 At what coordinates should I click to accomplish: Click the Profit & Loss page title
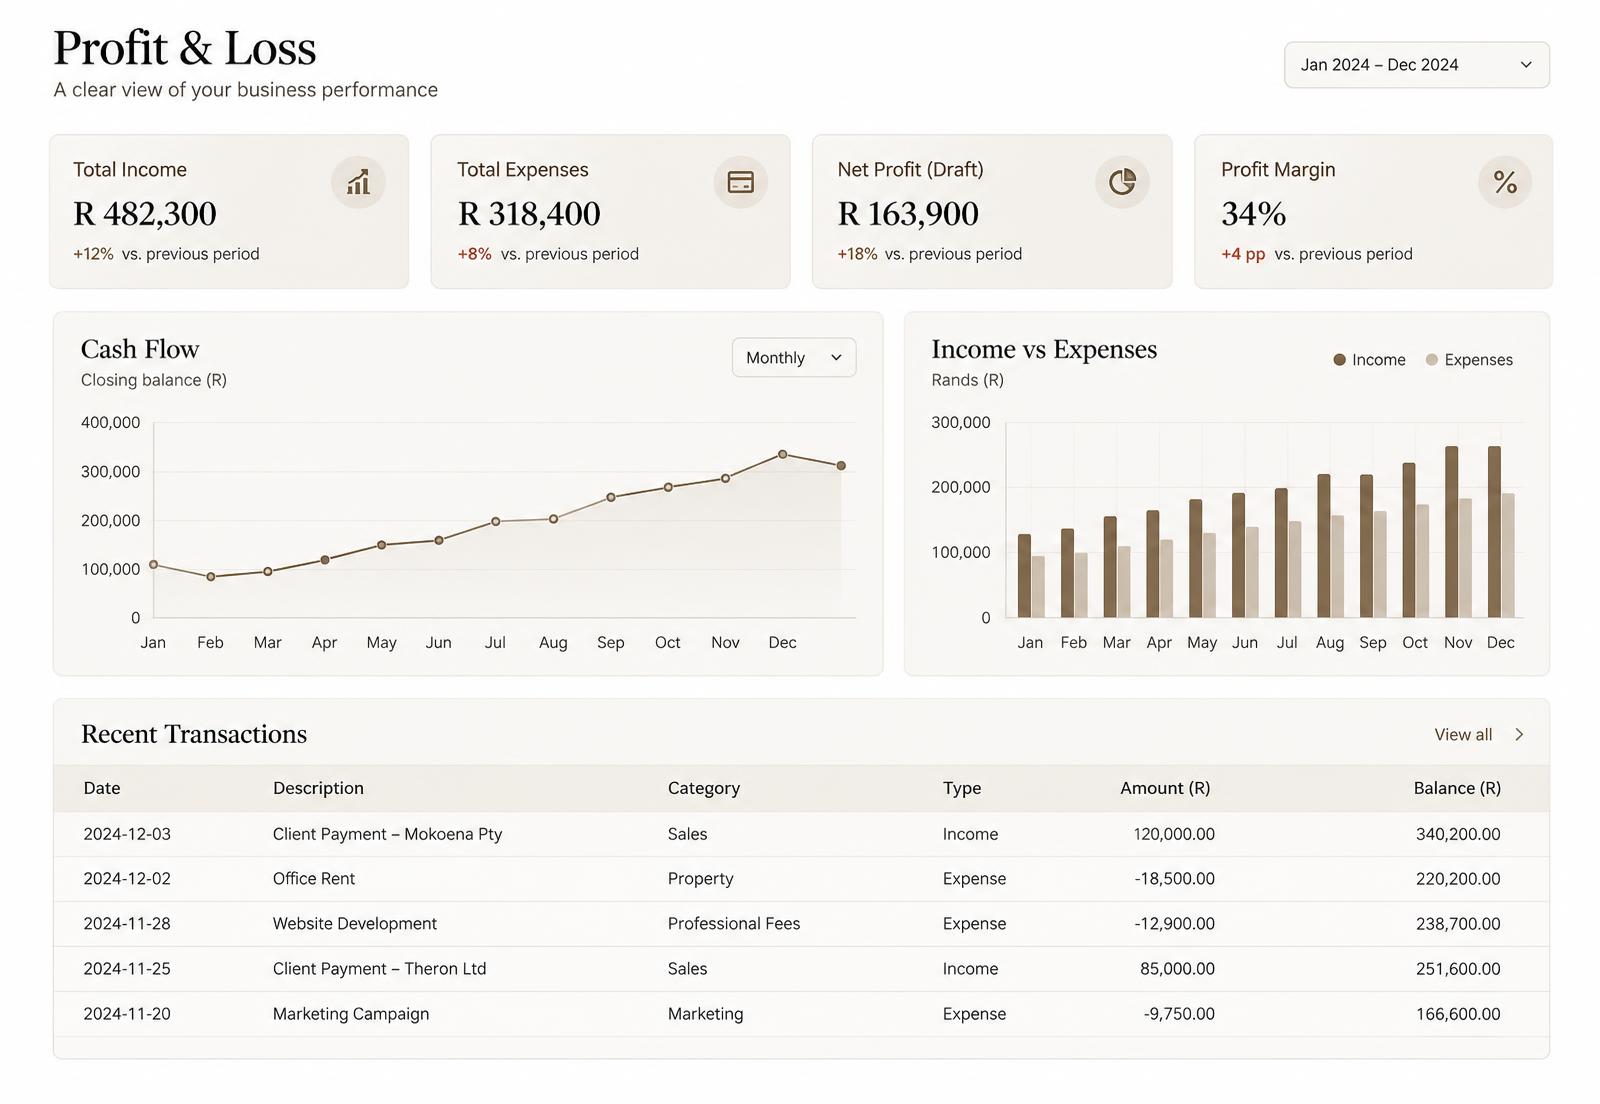[185, 48]
